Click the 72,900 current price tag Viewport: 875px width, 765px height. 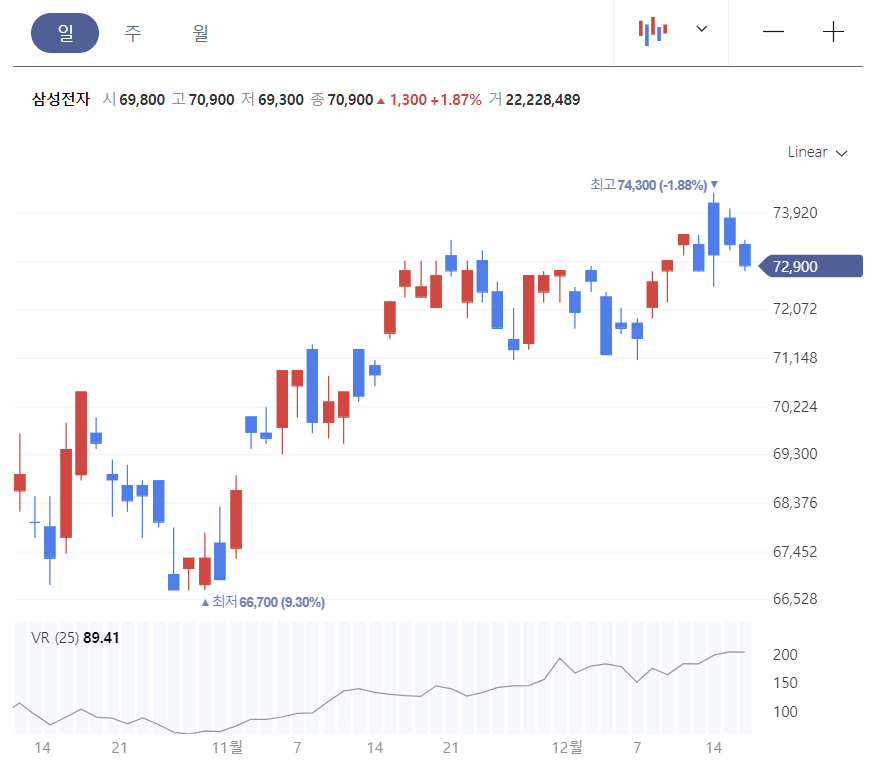811,266
